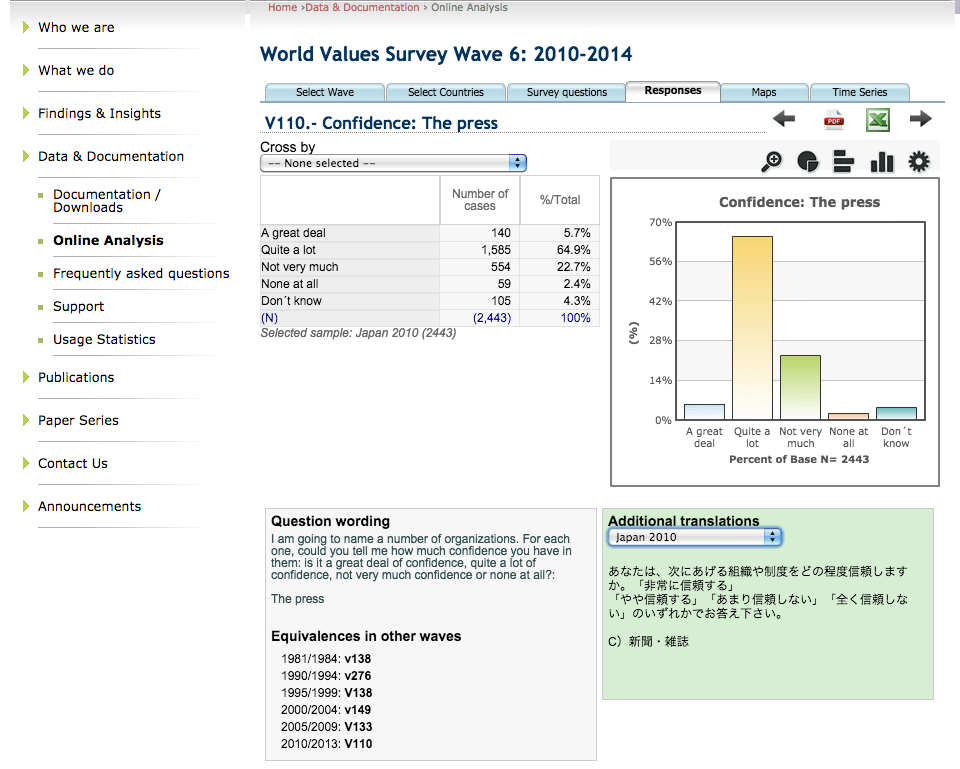The height and width of the screenshot is (769, 960).
Task: Download results as Excel file
Action: 877,120
